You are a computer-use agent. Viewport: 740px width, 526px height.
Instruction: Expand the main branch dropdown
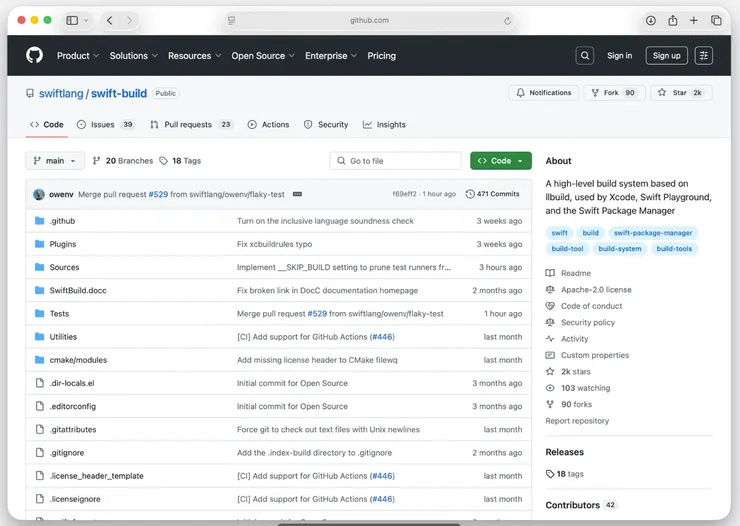(x=54, y=160)
